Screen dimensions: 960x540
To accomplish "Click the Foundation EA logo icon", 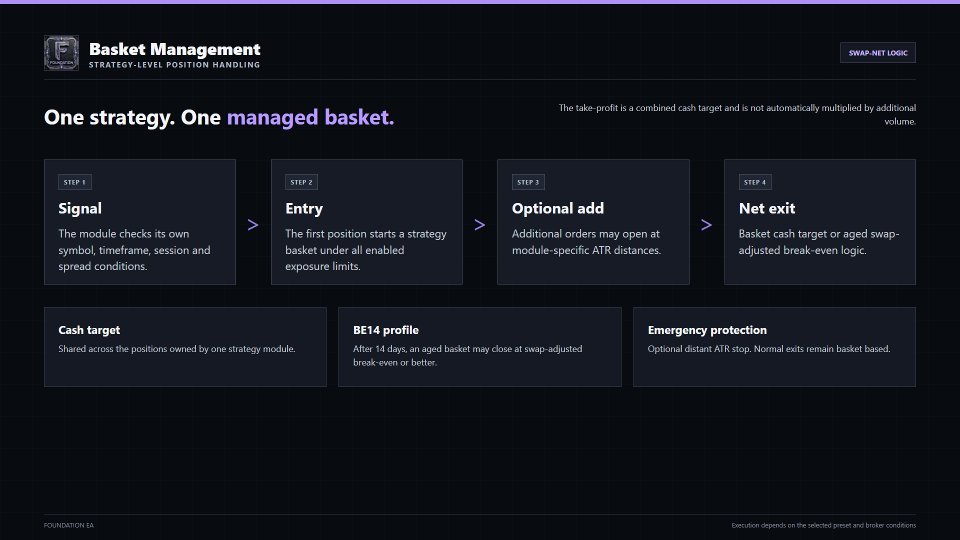I will pyautogui.click(x=61, y=53).
